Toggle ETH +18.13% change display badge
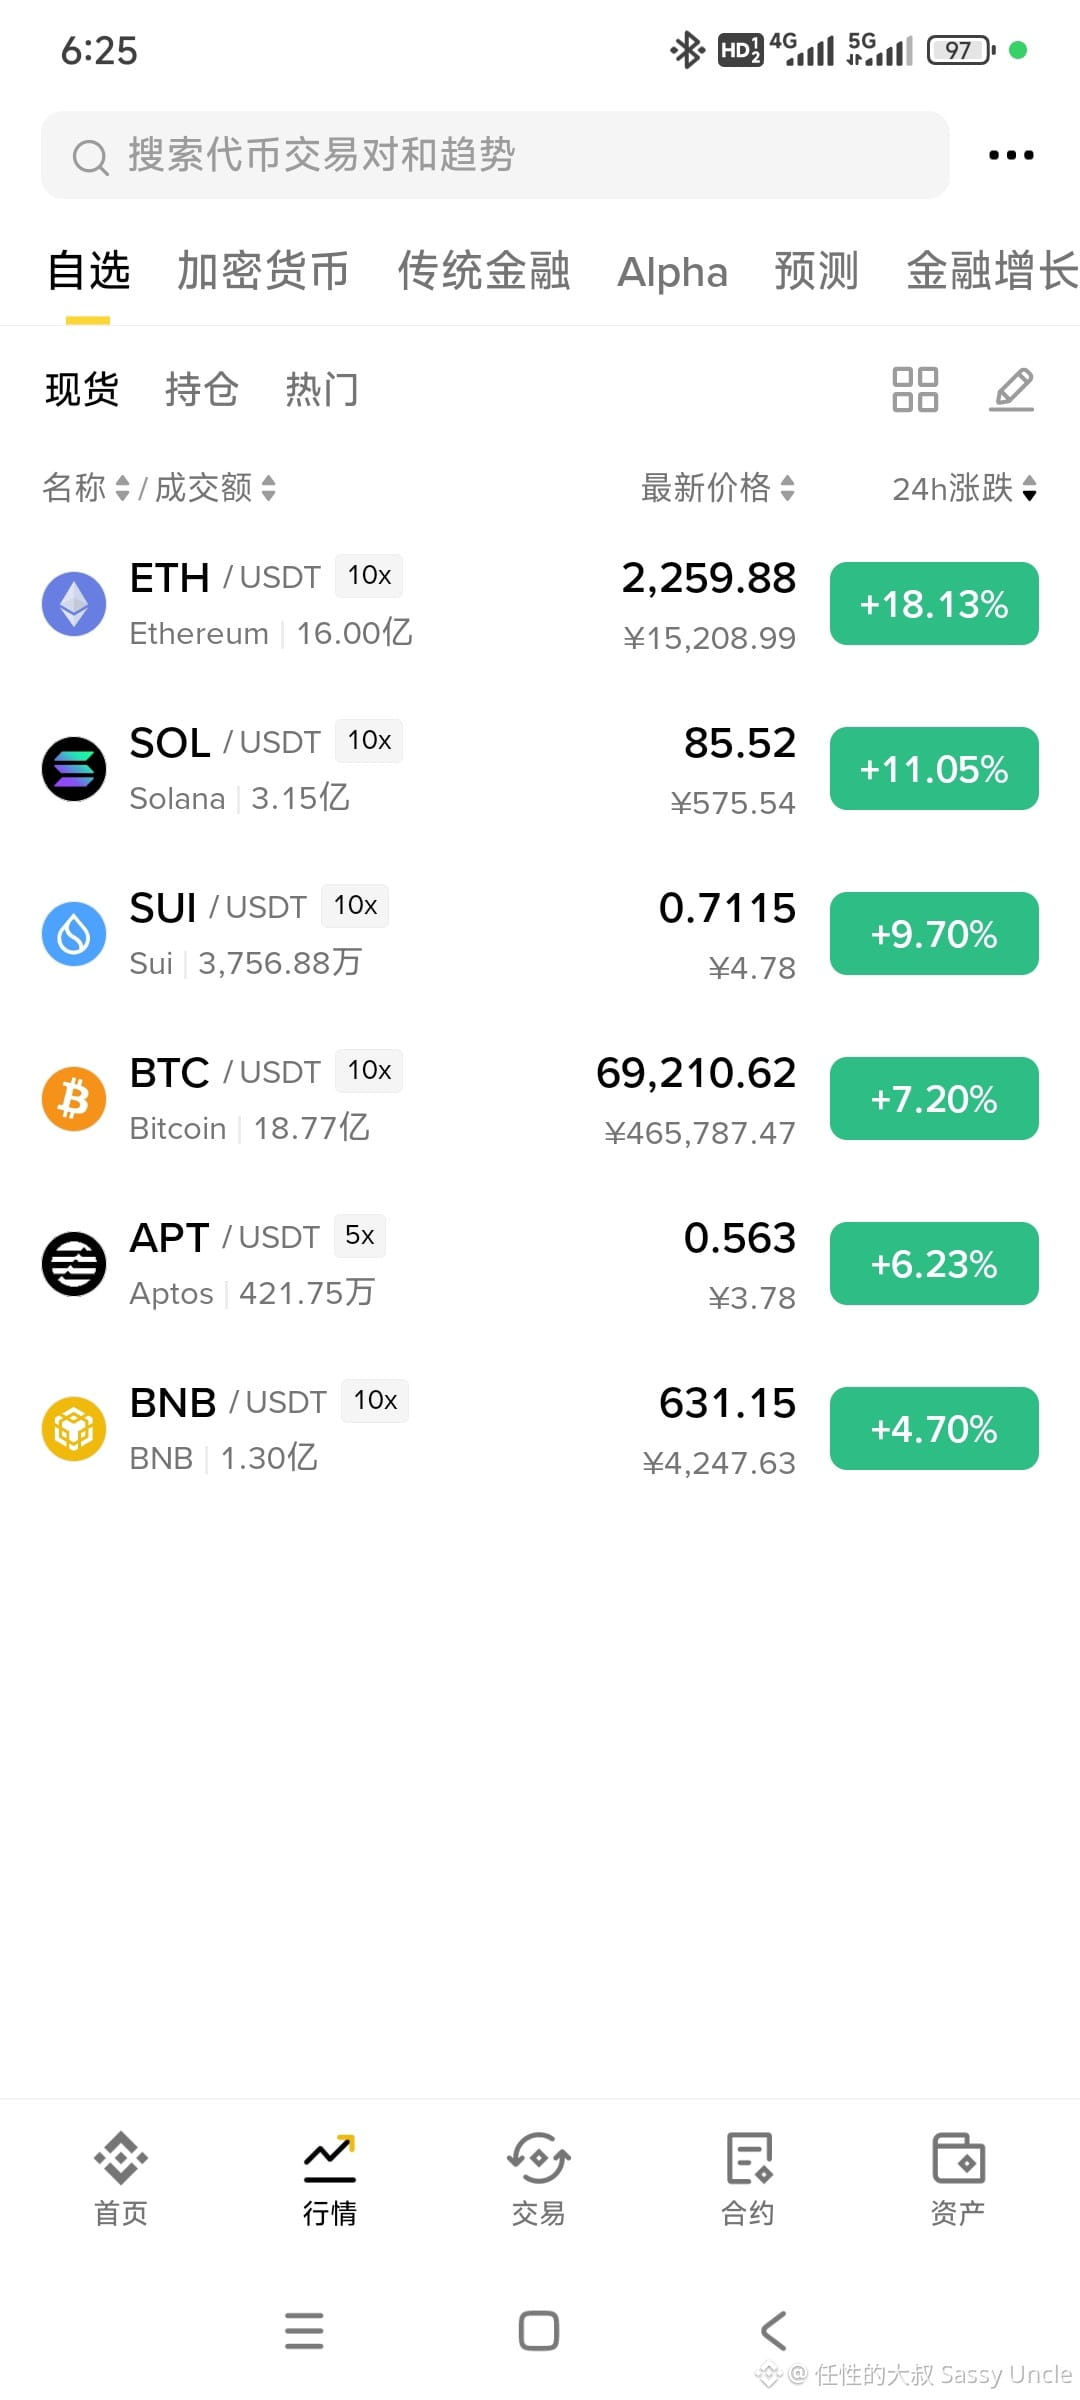The height and width of the screenshot is (2400, 1080). (x=934, y=604)
